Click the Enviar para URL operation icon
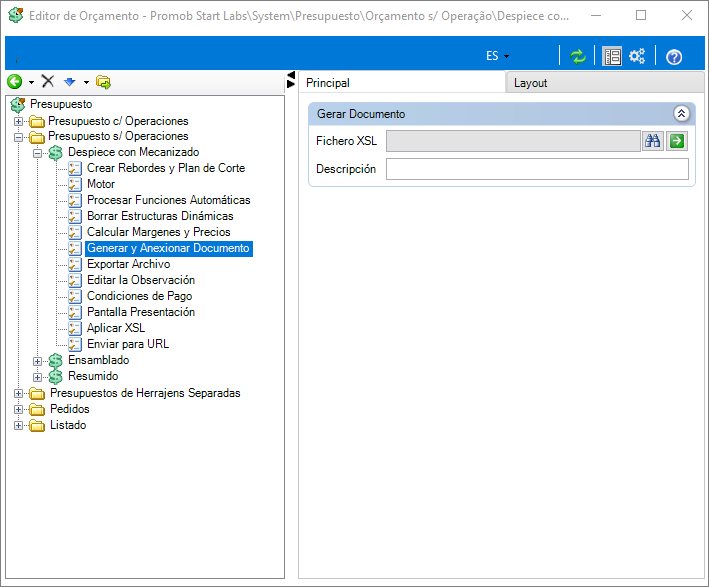Image resolution: width=709 pixels, height=587 pixels. pos(75,345)
